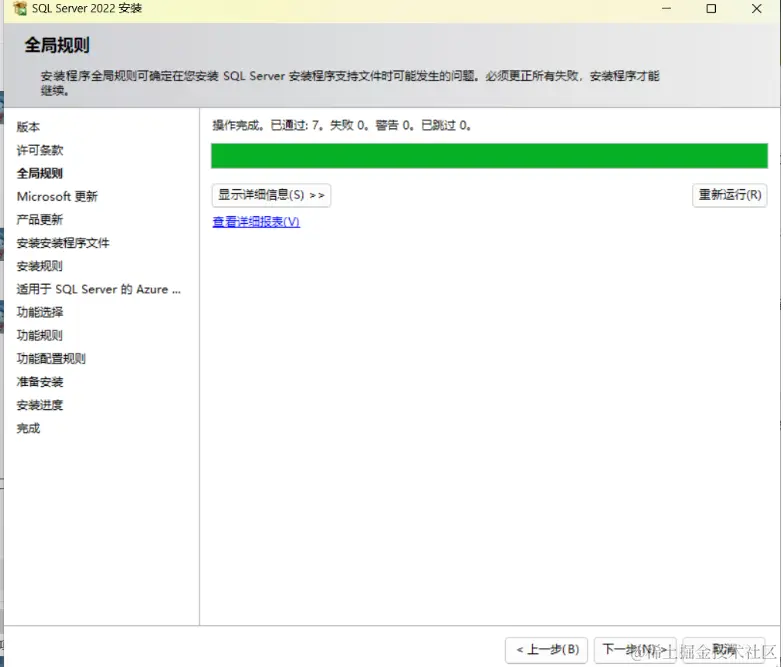
Task: Maximize the SQL Server 2022 安装 window
Action: (711, 8)
